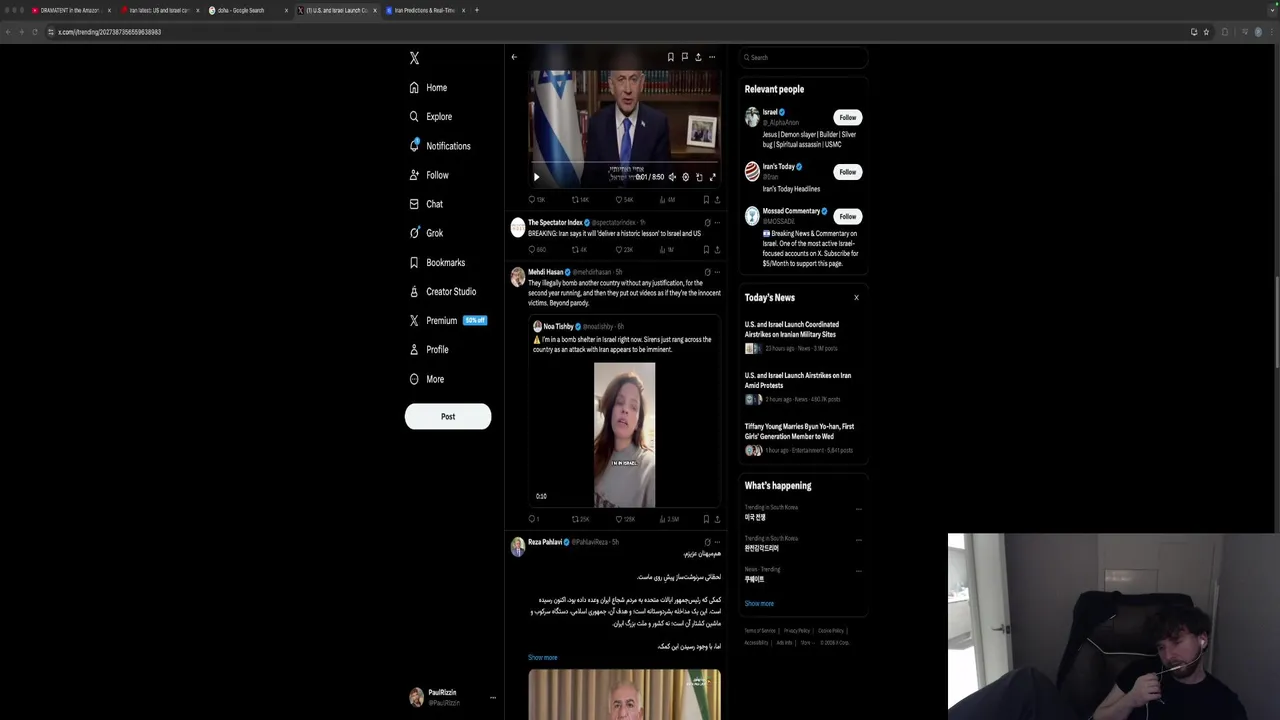
Task: Follow the Israel @_AlphaAnon account
Action: pos(848,117)
